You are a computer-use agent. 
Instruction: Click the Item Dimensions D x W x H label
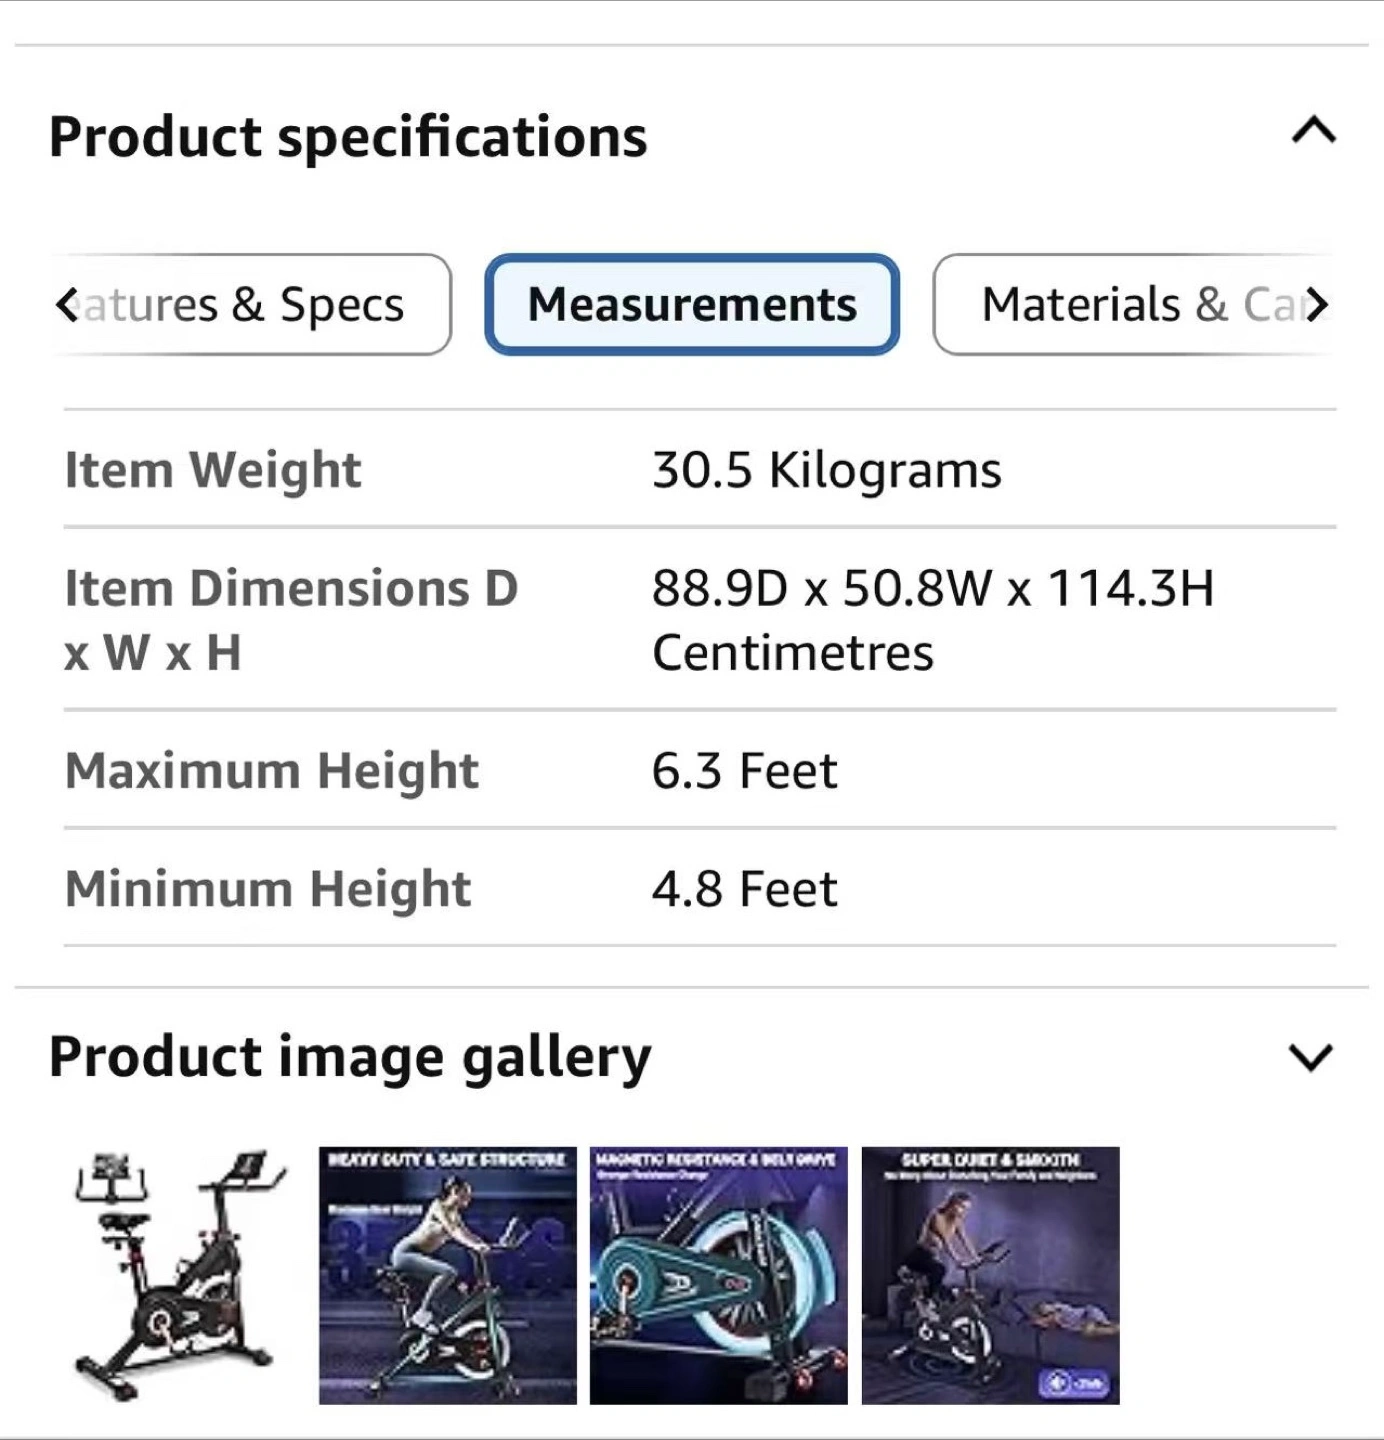(290, 620)
